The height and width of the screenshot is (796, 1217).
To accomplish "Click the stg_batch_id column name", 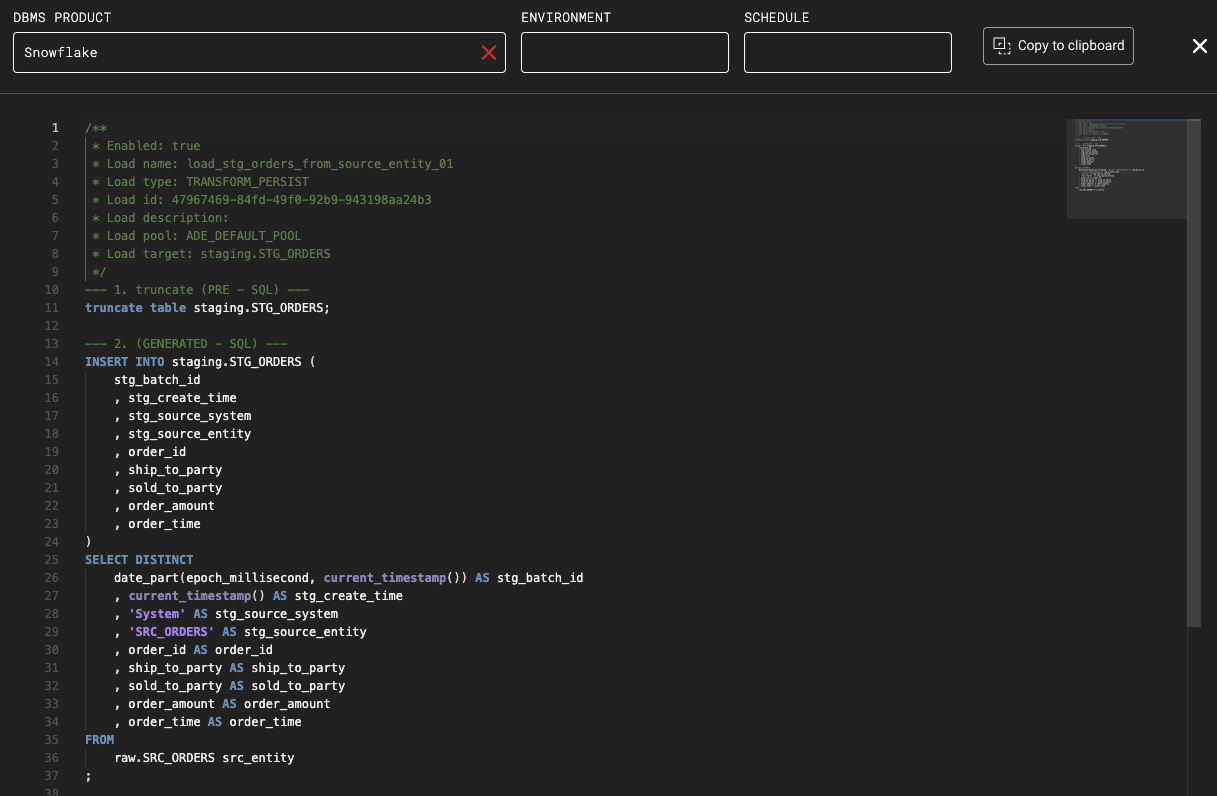I will pyautogui.click(x=156, y=379).
